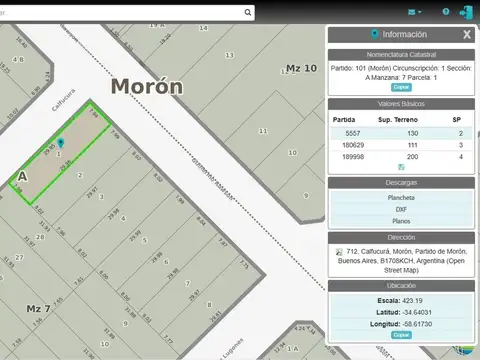The image size is (480, 360).
Task: Click the Información location pin icon
Action: click(375, 34)
